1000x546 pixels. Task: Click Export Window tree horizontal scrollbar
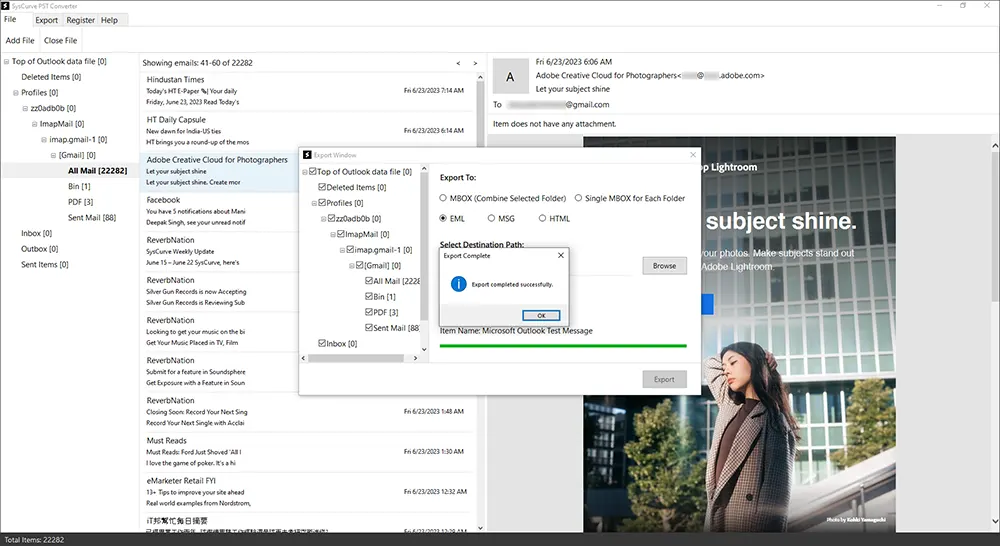tap(356, 358)
